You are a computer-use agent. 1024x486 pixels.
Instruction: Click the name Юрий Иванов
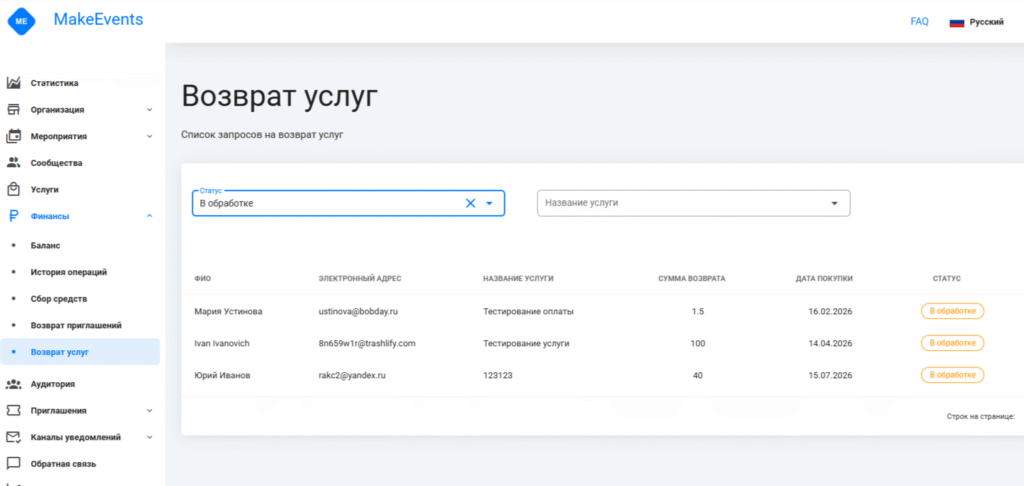click(x=222, y=376)
